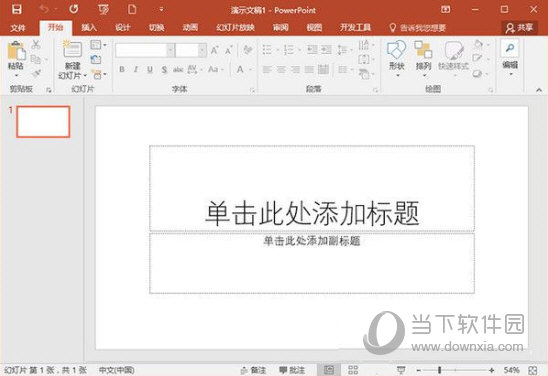Open the 审阅 tab
The image size is (548, 376).
pos(280,28)
